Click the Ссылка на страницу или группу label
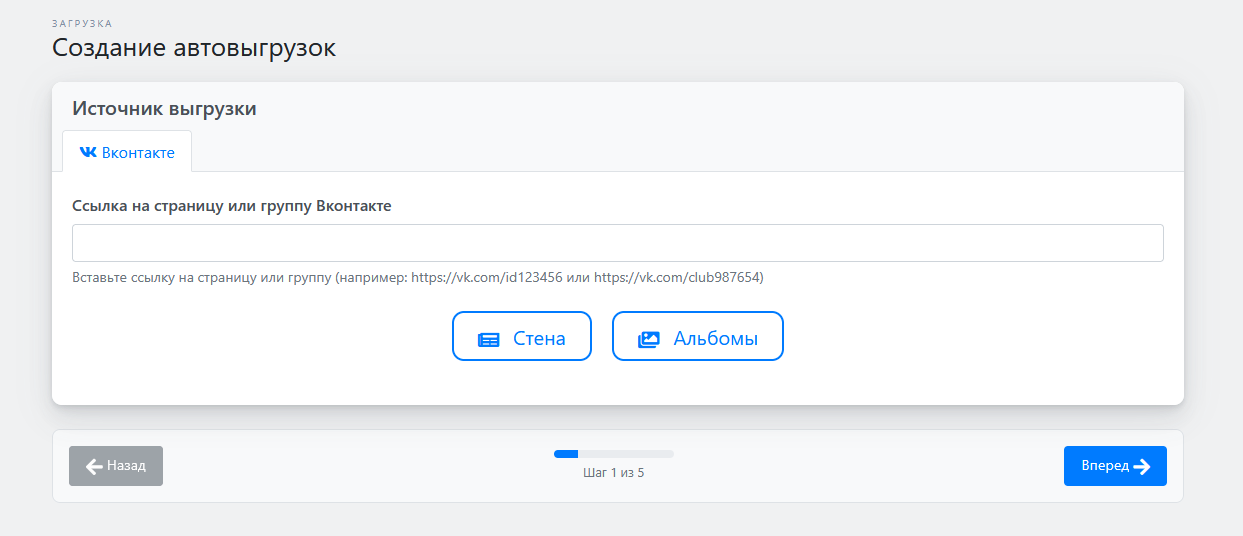This screenshot has height=536, width=1243. [232, 206]
